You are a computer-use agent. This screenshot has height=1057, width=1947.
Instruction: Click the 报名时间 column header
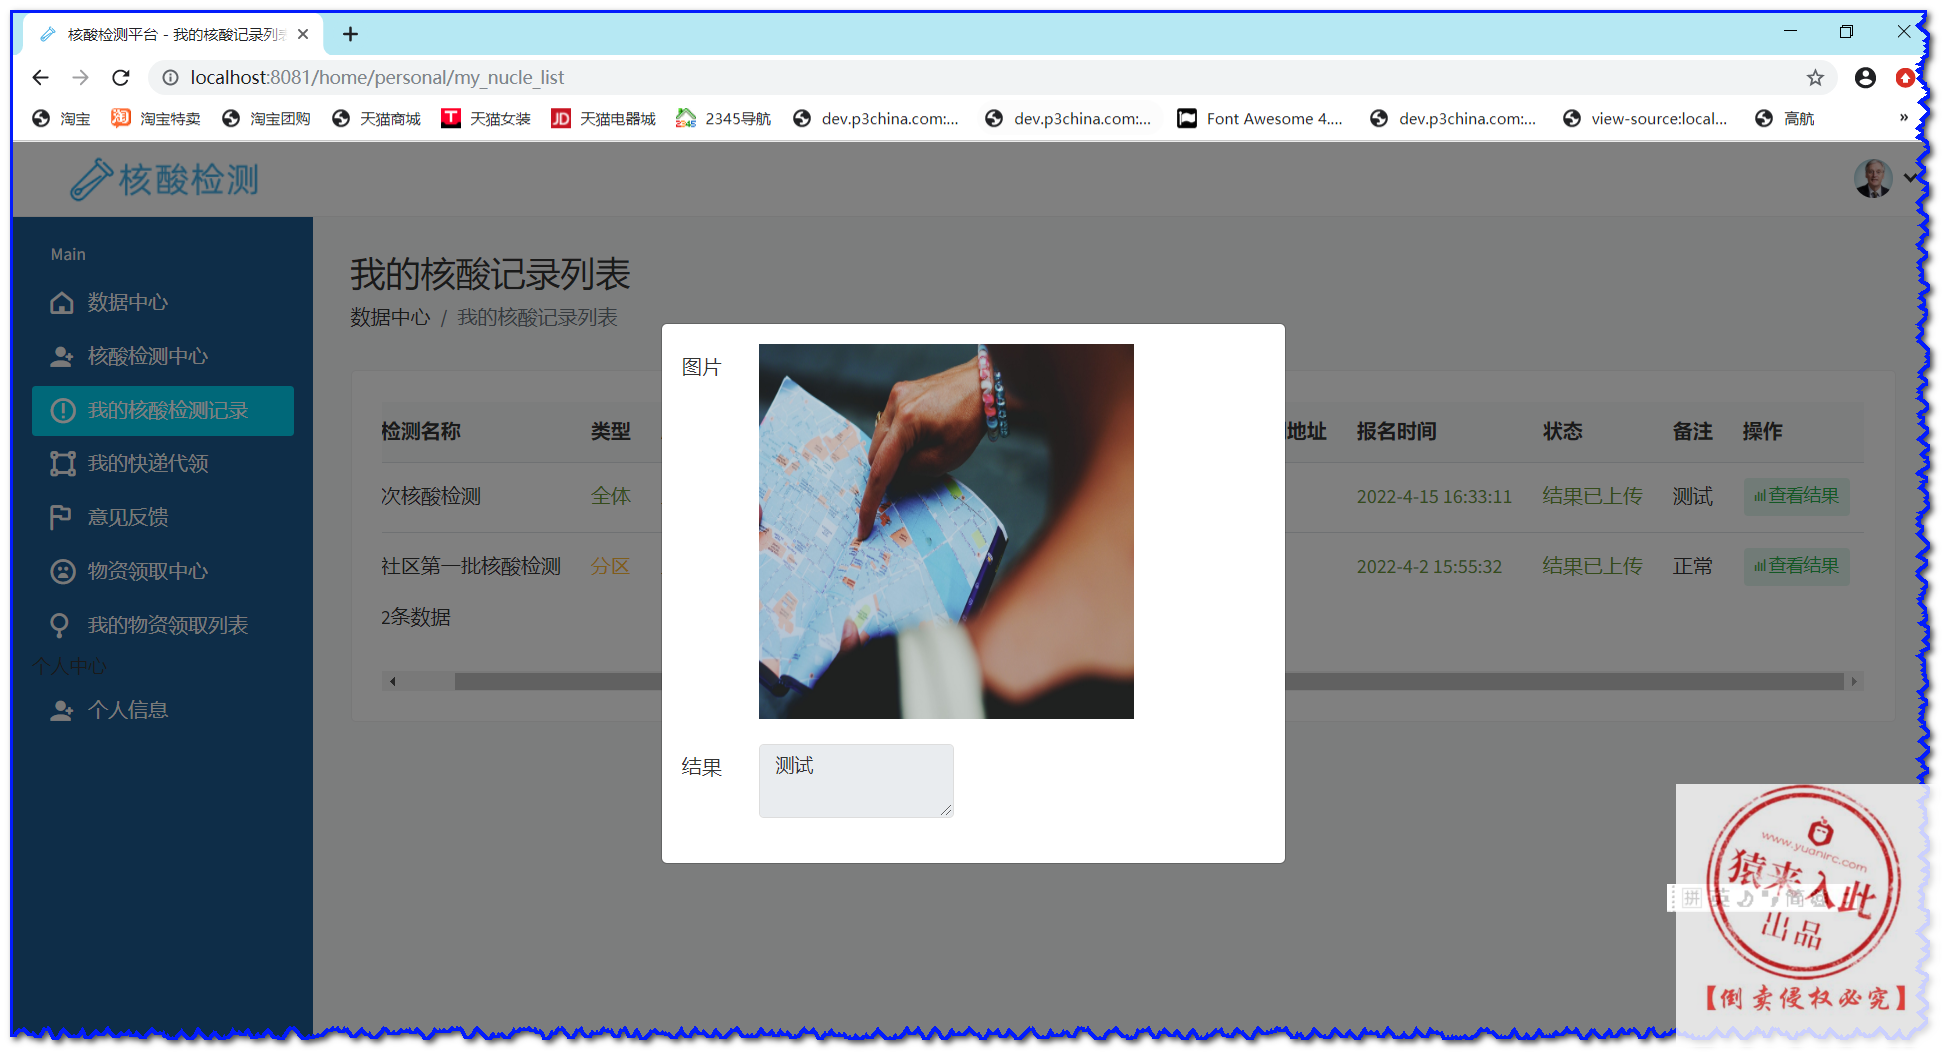pyautogui.click(x=1397, y=431)
